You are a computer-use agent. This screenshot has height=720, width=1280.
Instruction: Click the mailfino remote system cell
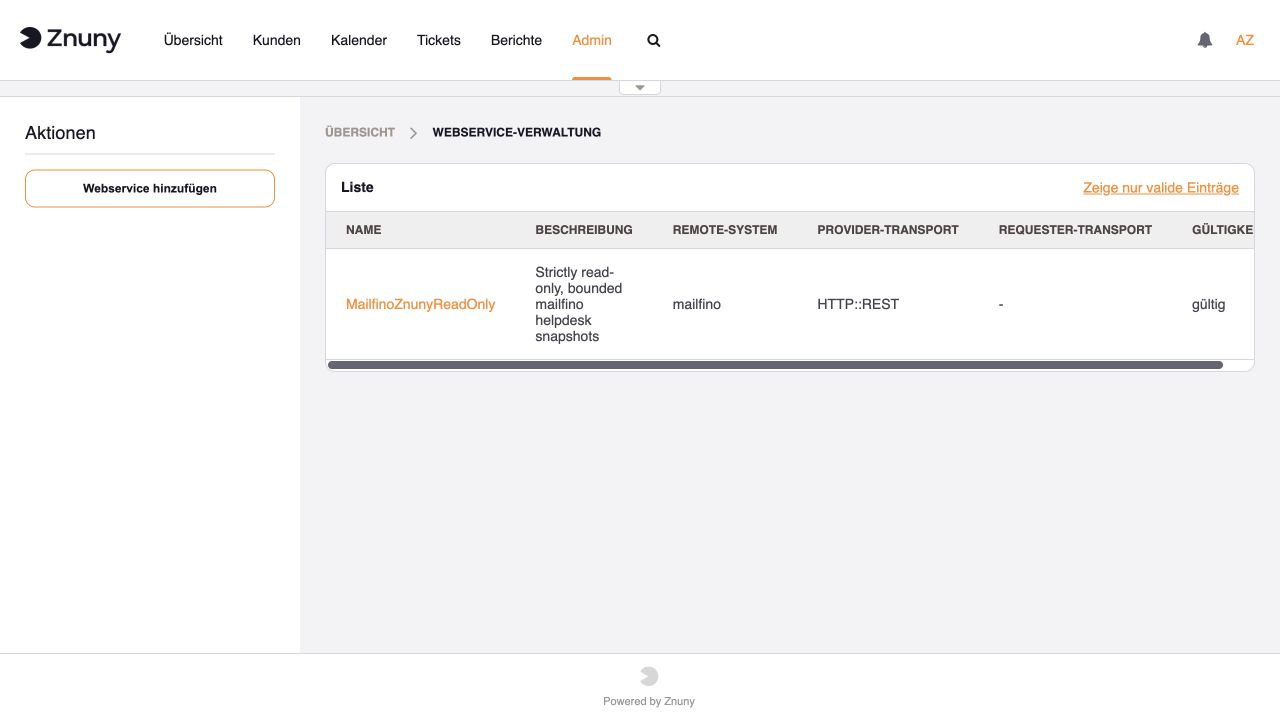coord(697,304)
